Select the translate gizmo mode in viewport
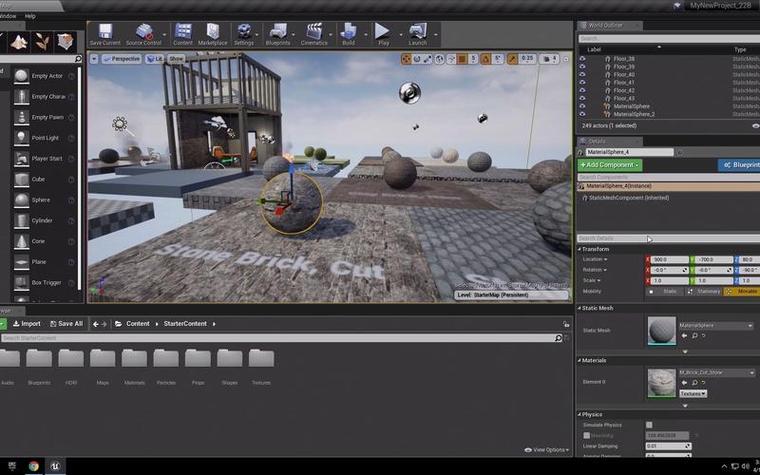 (x=406, y=59)
